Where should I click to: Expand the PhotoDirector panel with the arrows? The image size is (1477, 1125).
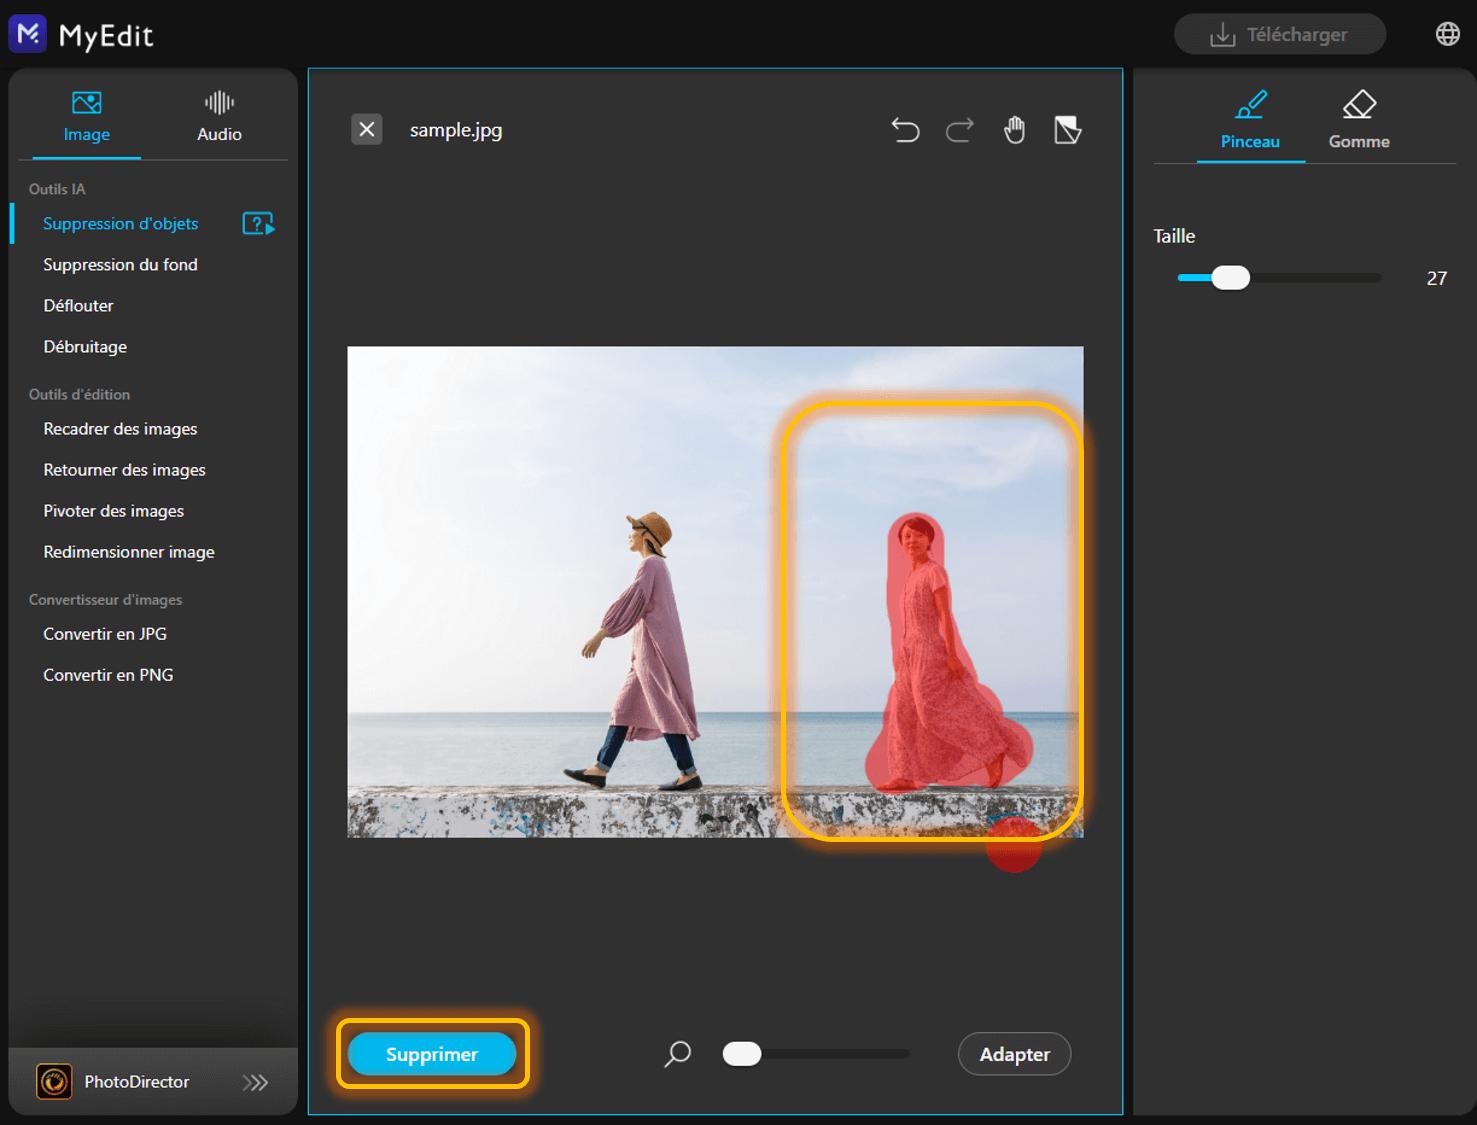pyautogui.click(x=256, y=1082)
